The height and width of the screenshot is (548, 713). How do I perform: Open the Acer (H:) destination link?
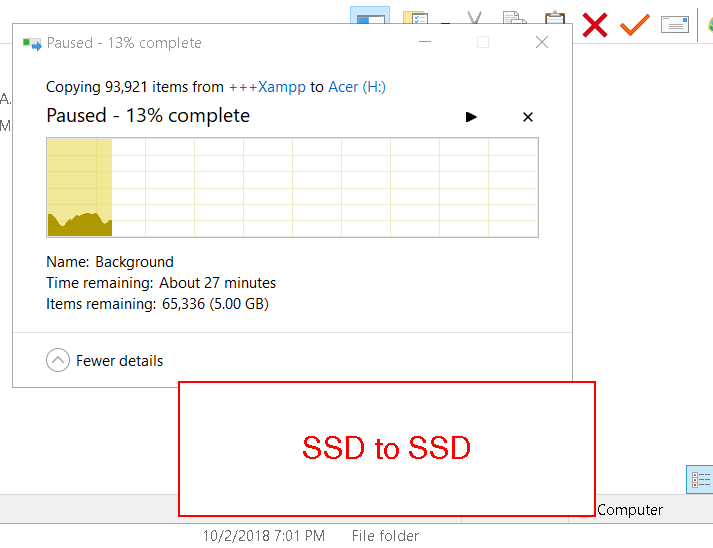pyautogui.click(x=357, y=86)
